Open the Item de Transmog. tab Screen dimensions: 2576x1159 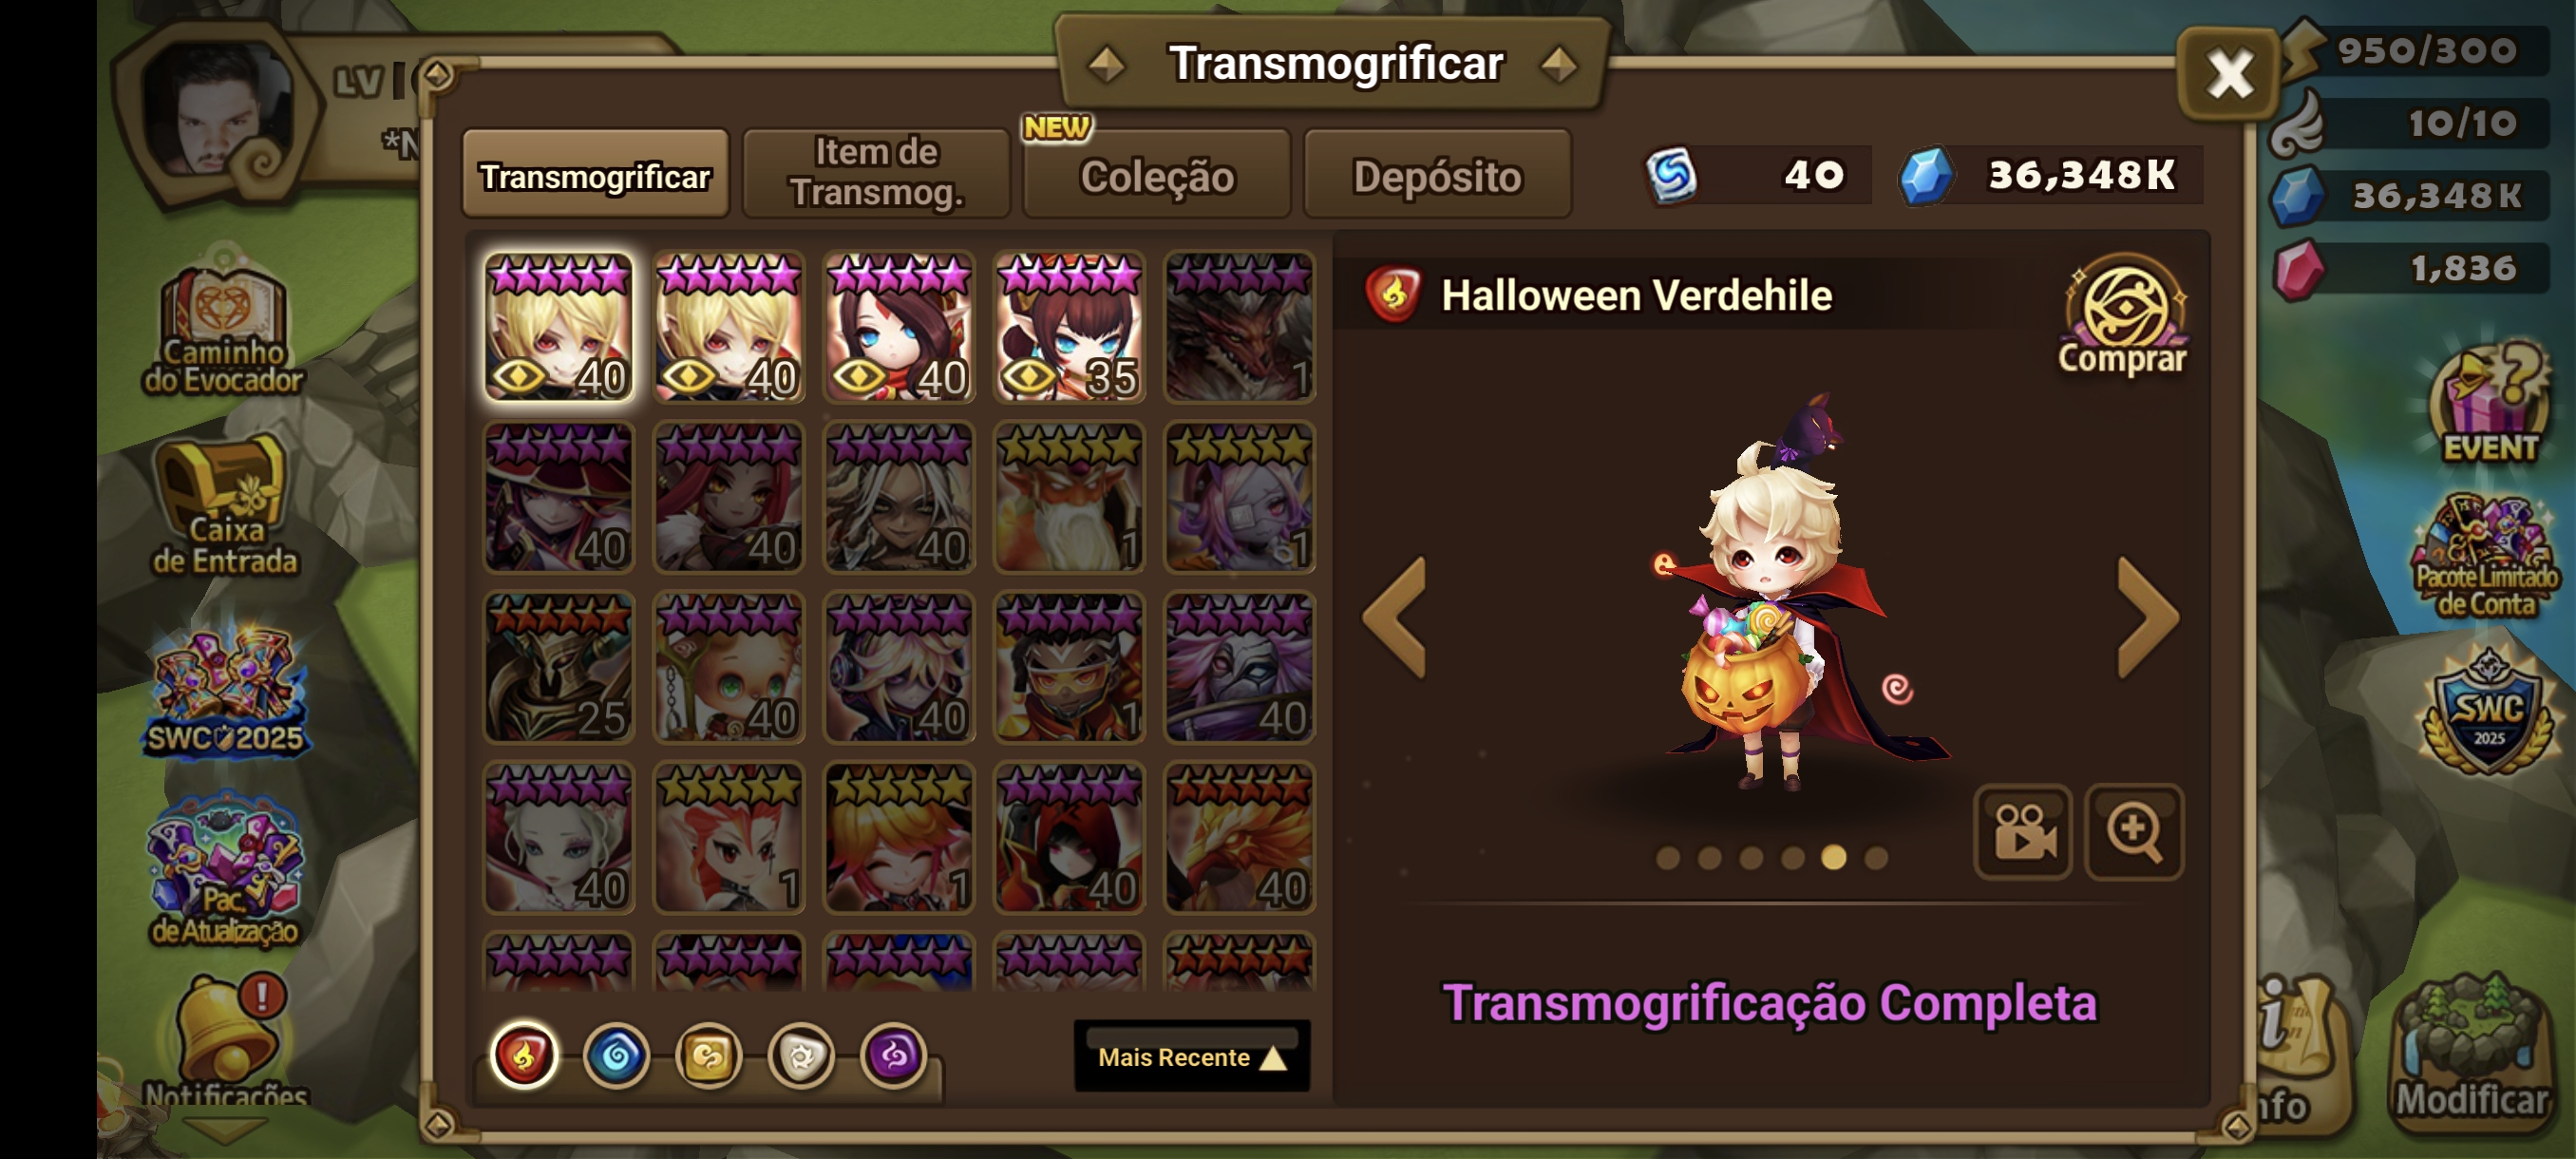pos(876,173)
